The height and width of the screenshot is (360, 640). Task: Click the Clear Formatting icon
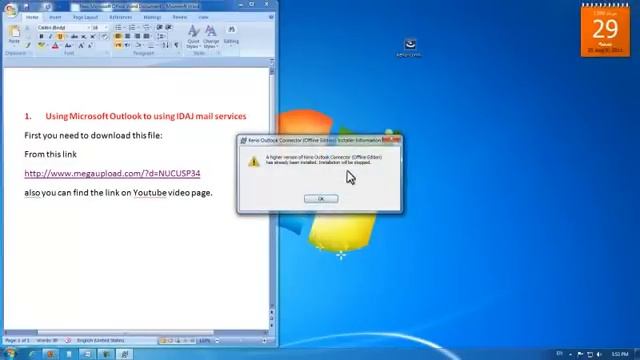[104, 36]
